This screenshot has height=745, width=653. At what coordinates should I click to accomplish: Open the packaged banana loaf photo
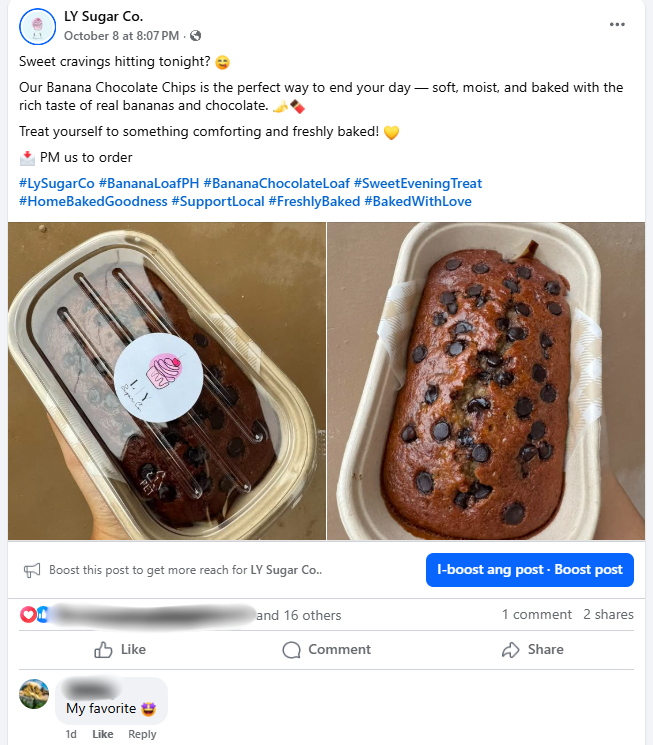pos(166,381)
